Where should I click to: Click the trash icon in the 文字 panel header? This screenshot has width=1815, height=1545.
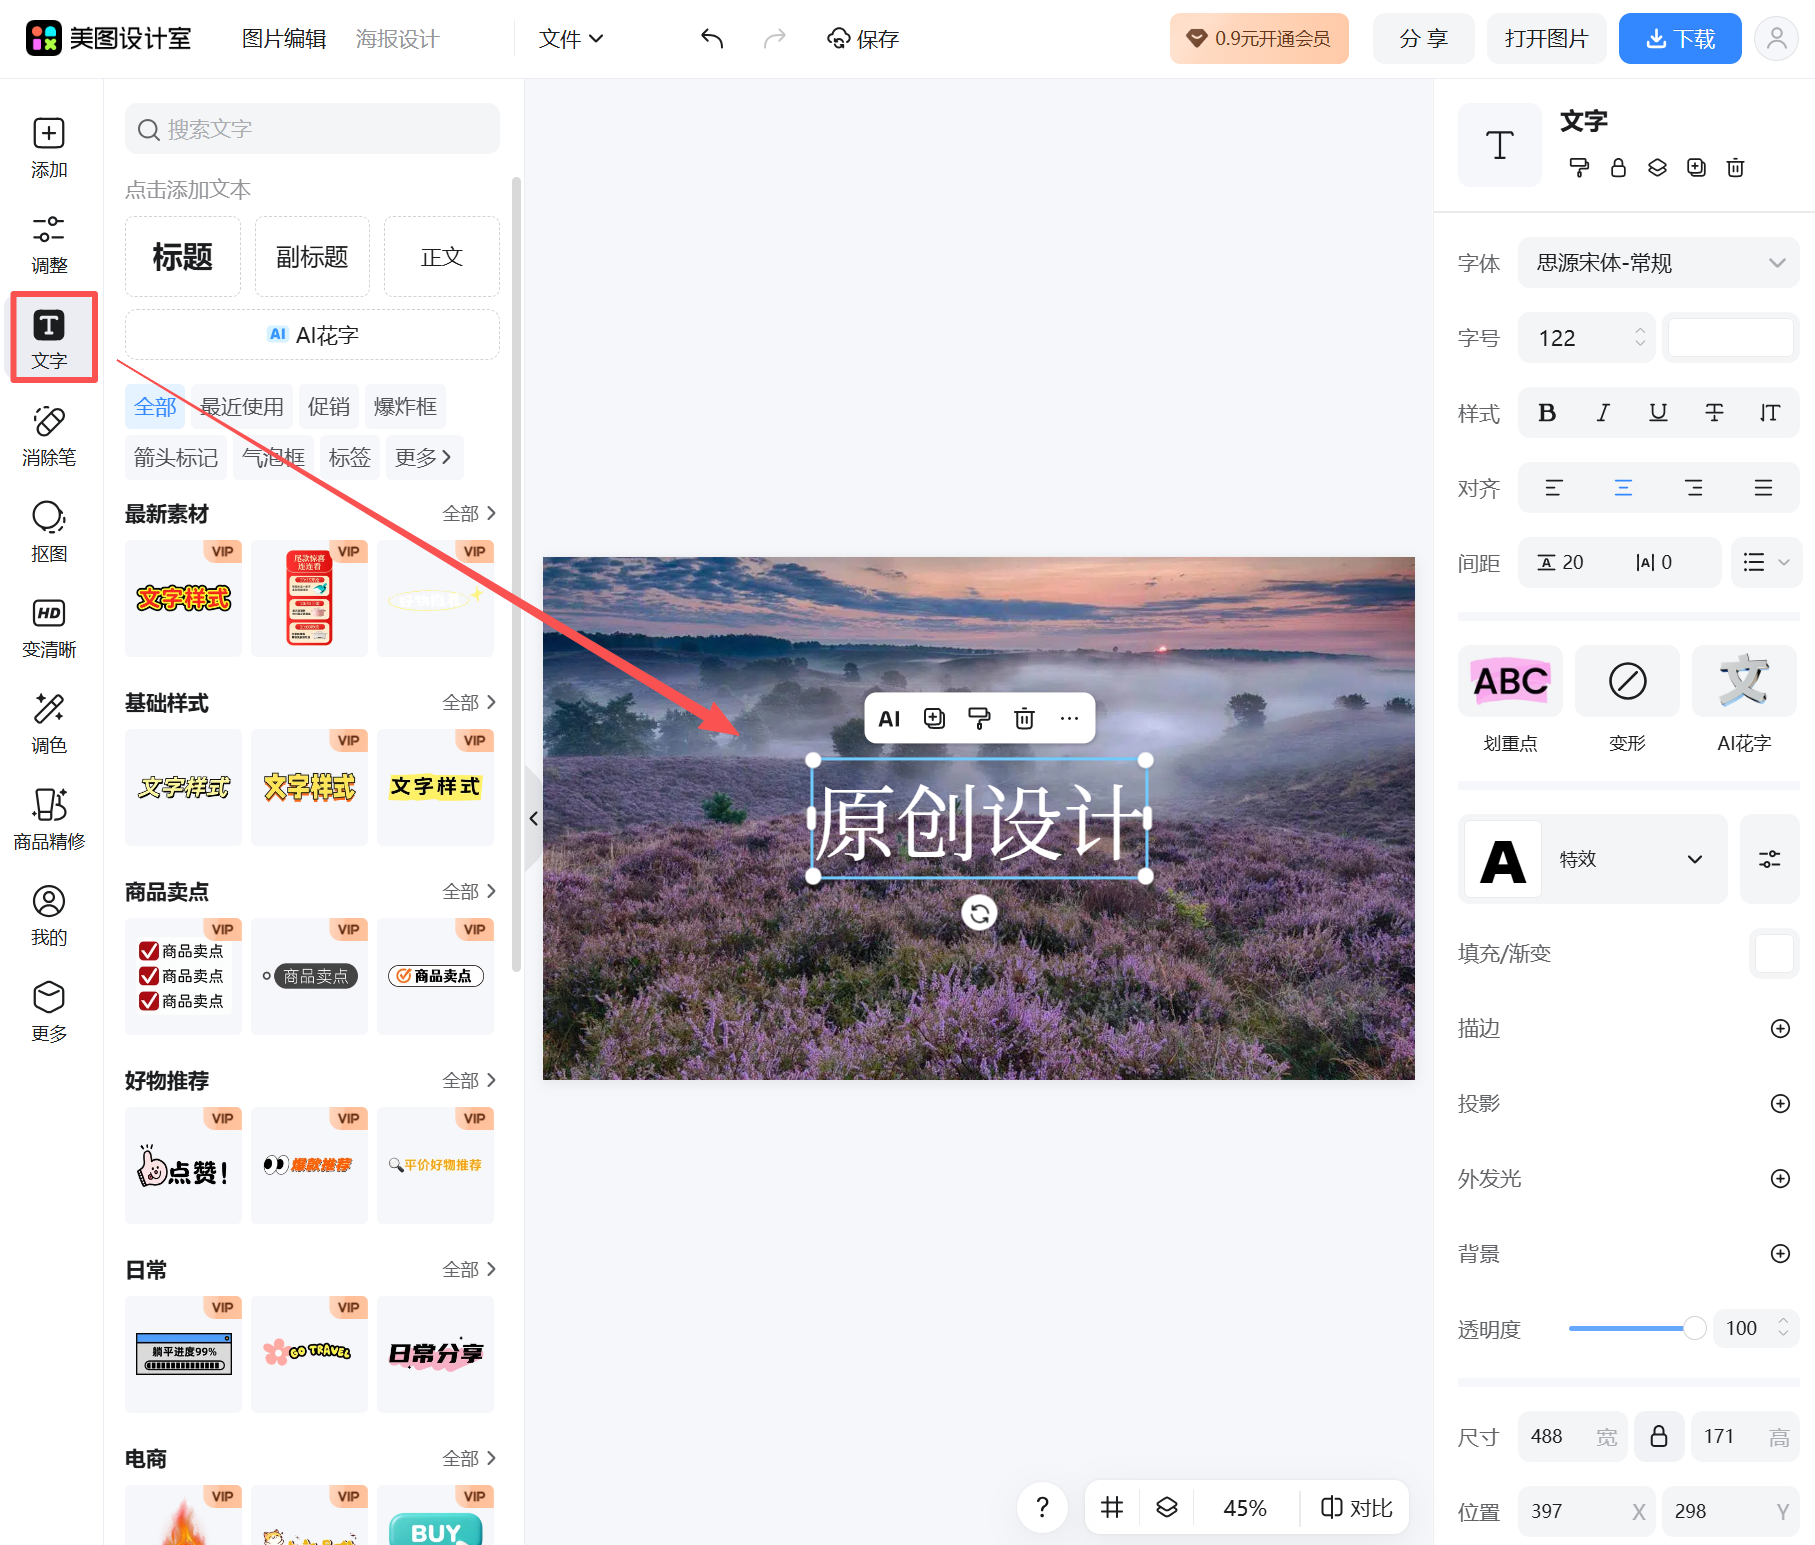[1735, 167]
